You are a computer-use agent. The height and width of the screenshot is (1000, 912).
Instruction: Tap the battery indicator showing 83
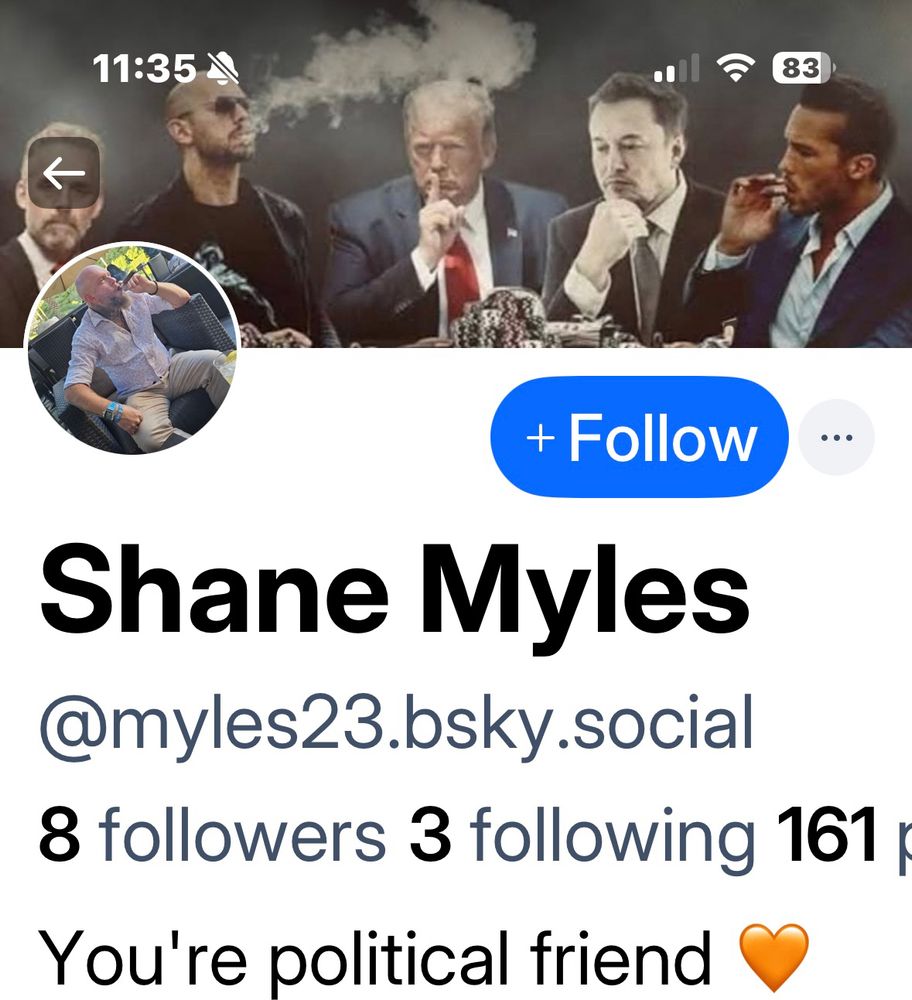[x=803, y=68]
